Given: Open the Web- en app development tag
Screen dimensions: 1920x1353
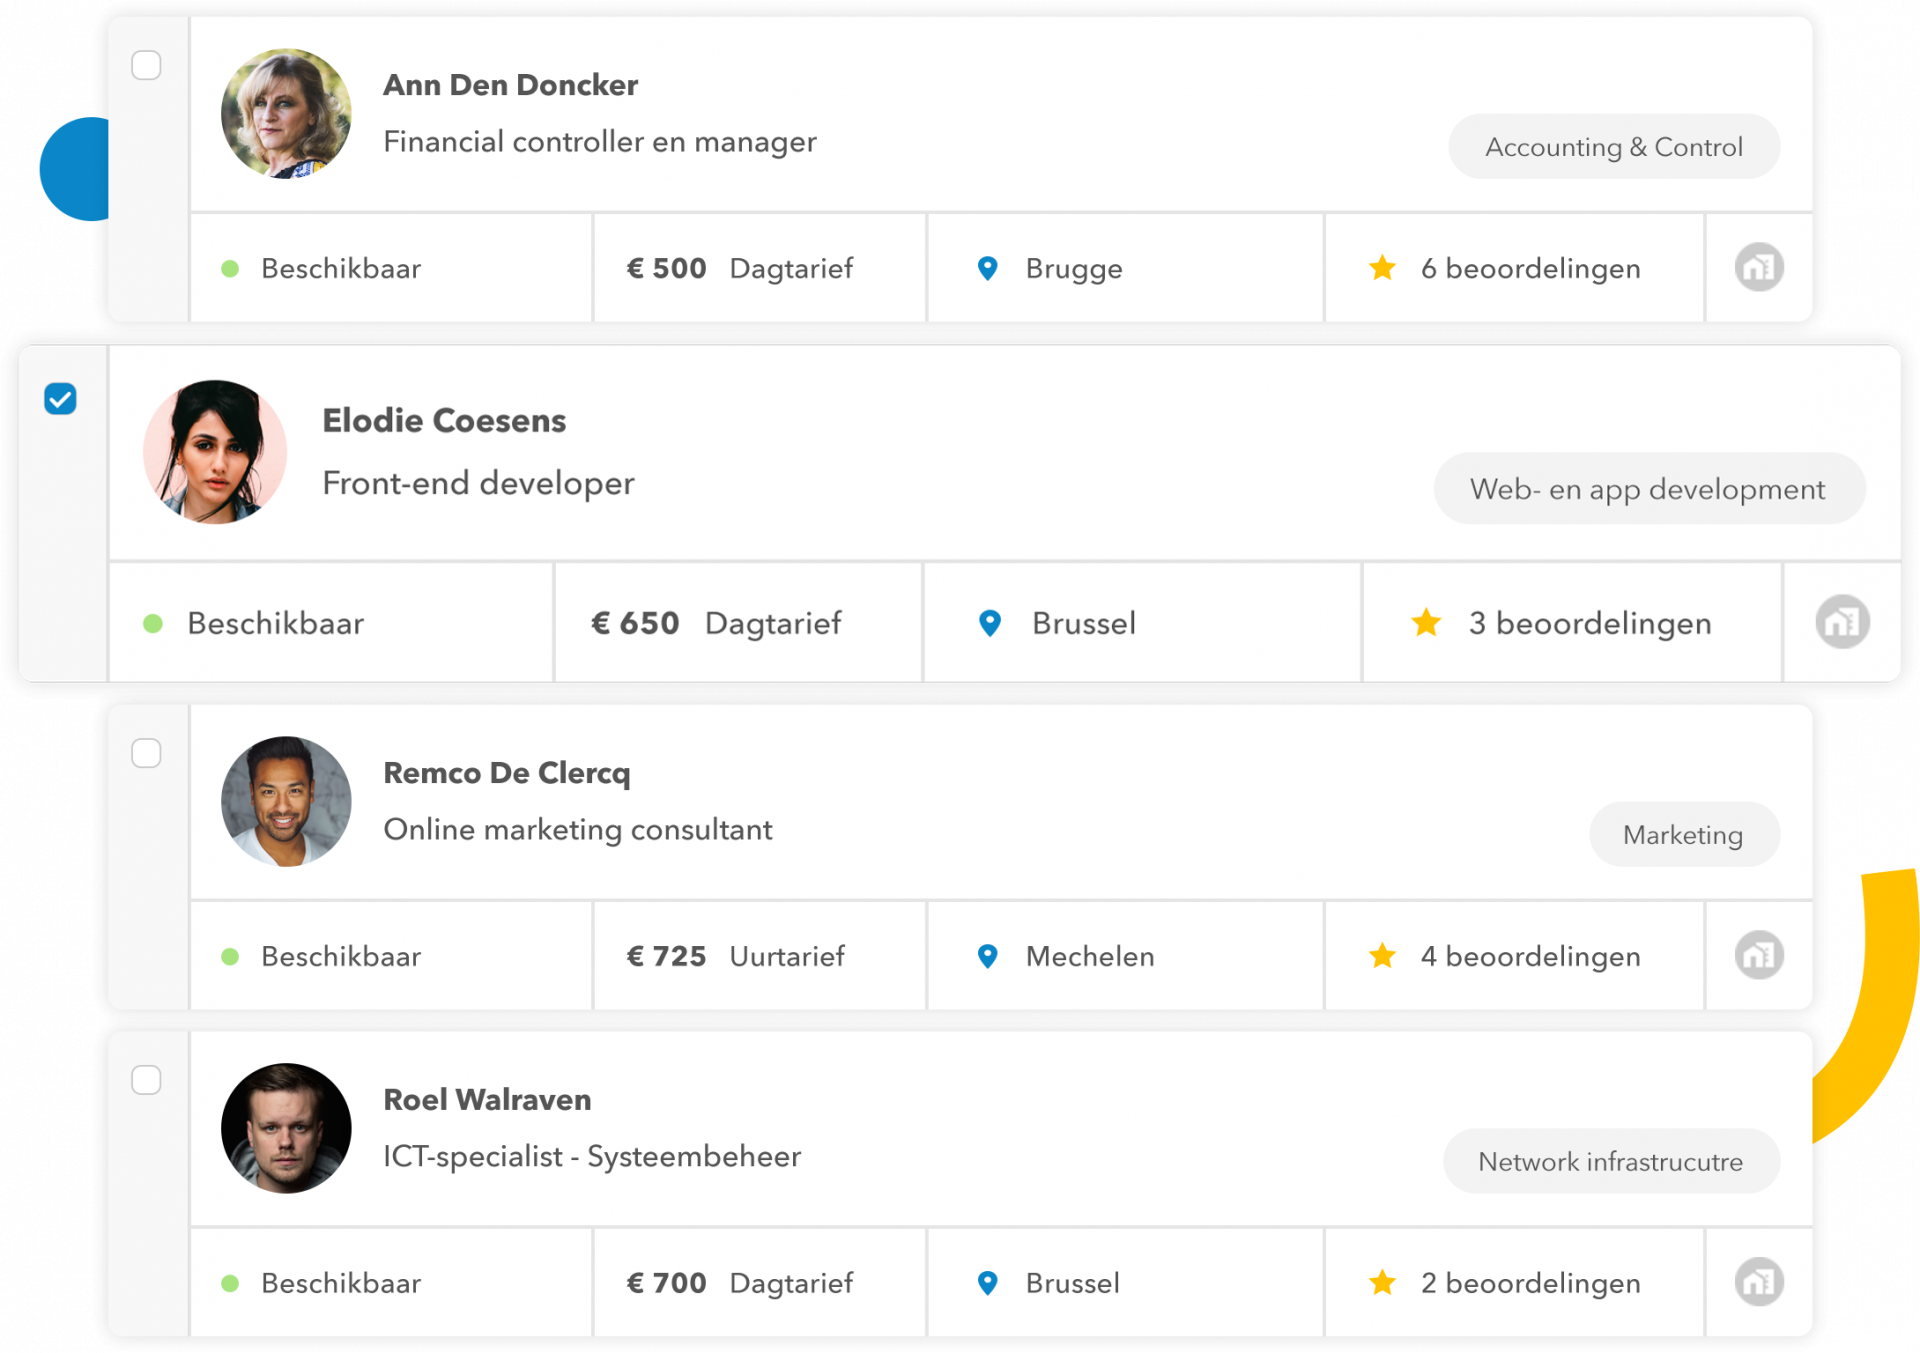Looking at the screenshot, I should pyautogui.click(x=1648, y=489).
